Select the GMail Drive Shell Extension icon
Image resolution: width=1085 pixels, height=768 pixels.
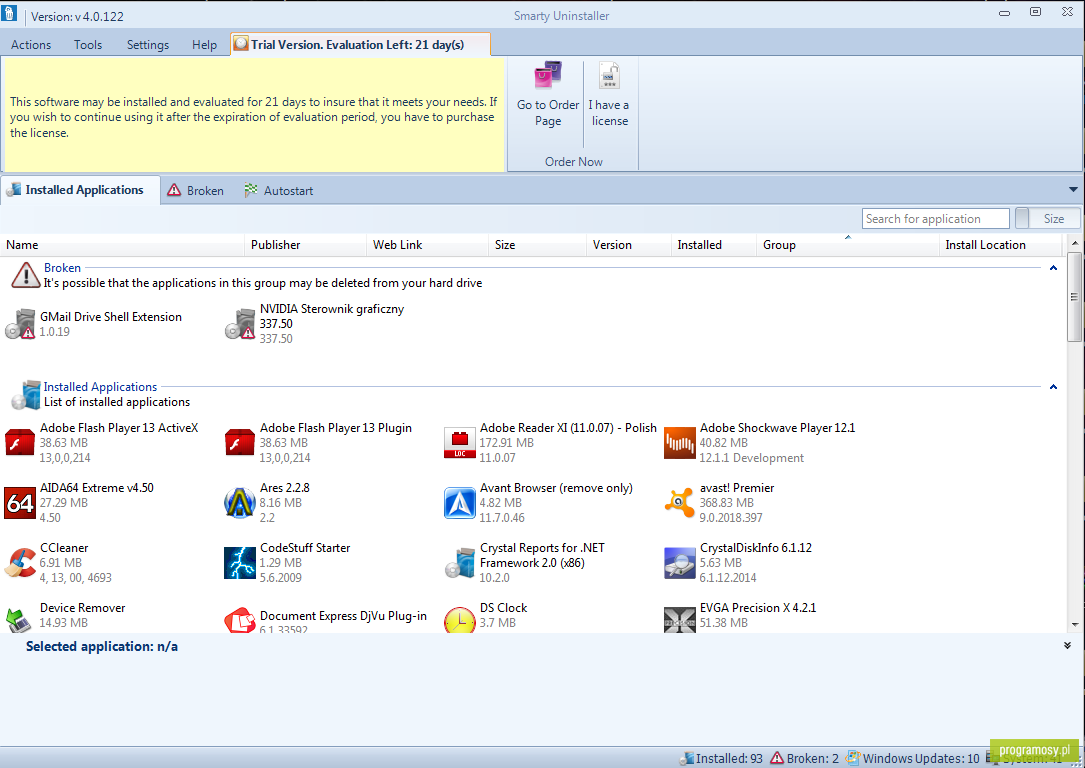[20, 324]
